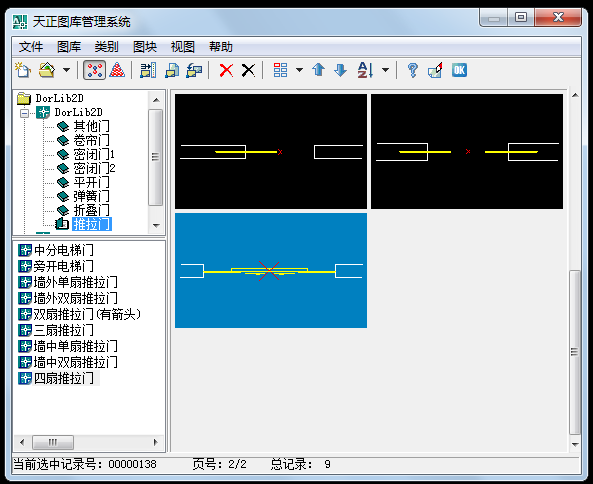Viewport: 593px width, 484px height.
Task: Select 三扇推拉门 in block list
Action: click(x=64, y=330)
